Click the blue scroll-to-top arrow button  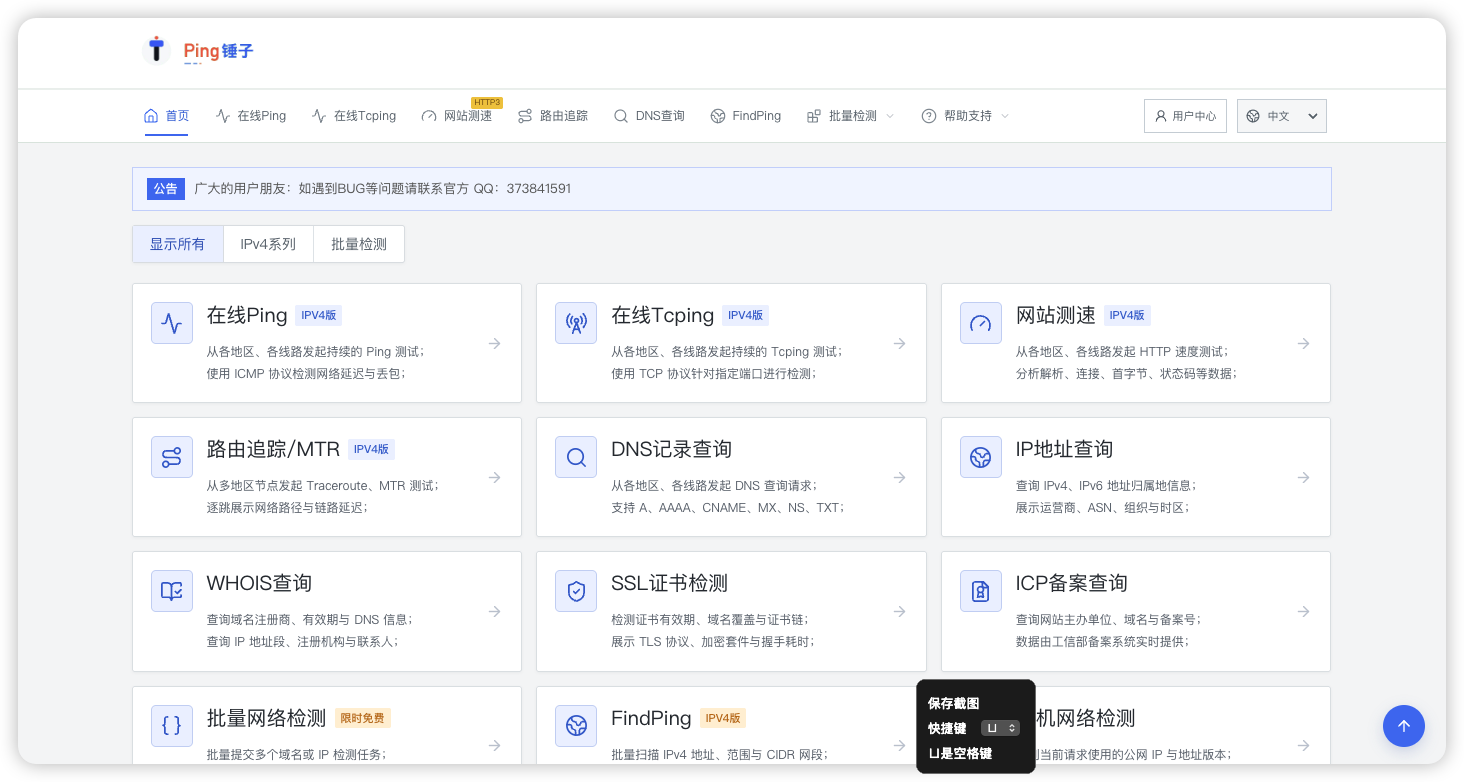(x=1404, y=726)
